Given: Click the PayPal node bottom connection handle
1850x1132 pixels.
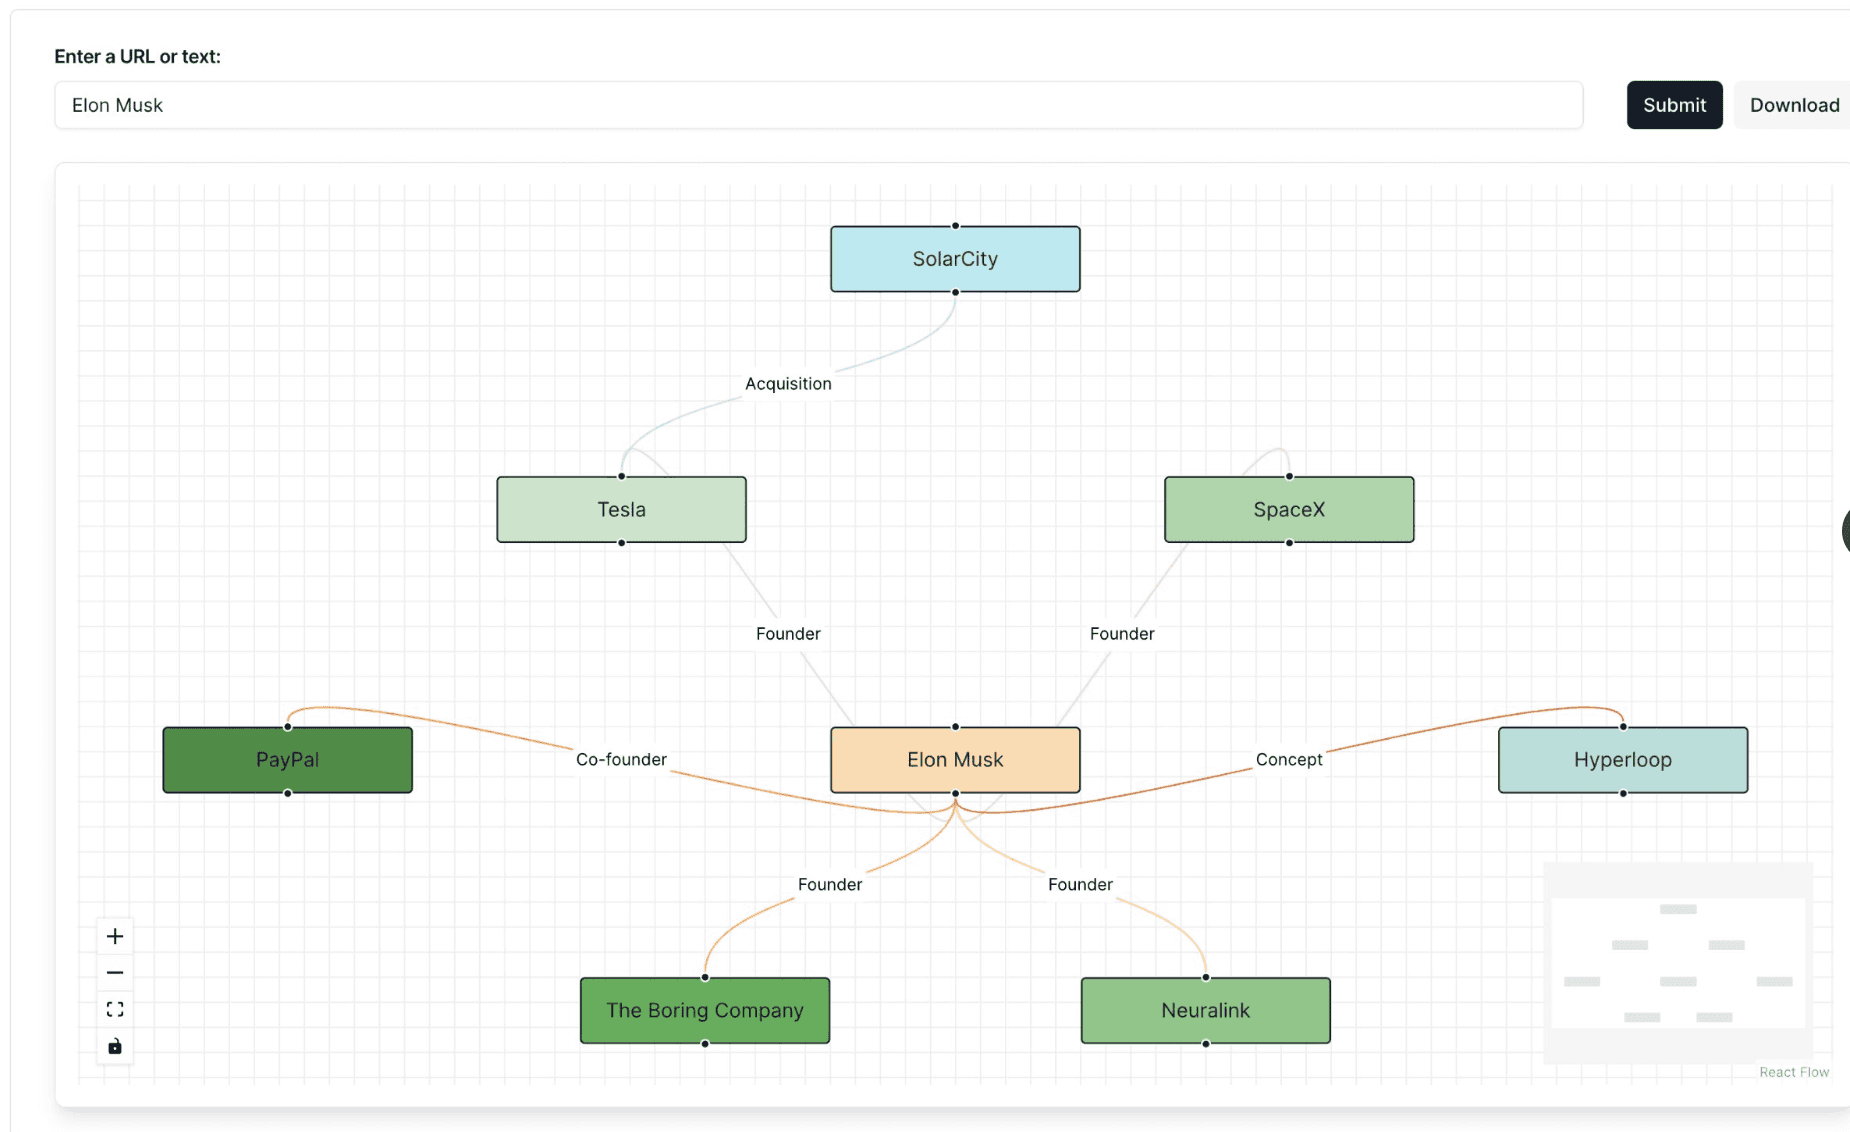Looking at the screenshot, I should [x=288, y=793].
